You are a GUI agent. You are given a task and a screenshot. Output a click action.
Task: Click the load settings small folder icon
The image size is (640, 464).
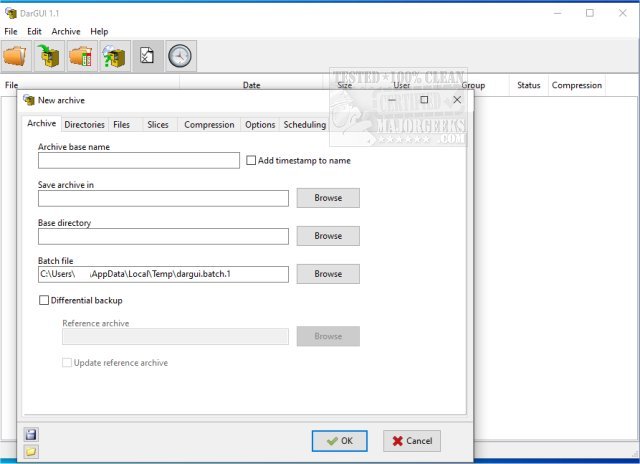point(31,451)
